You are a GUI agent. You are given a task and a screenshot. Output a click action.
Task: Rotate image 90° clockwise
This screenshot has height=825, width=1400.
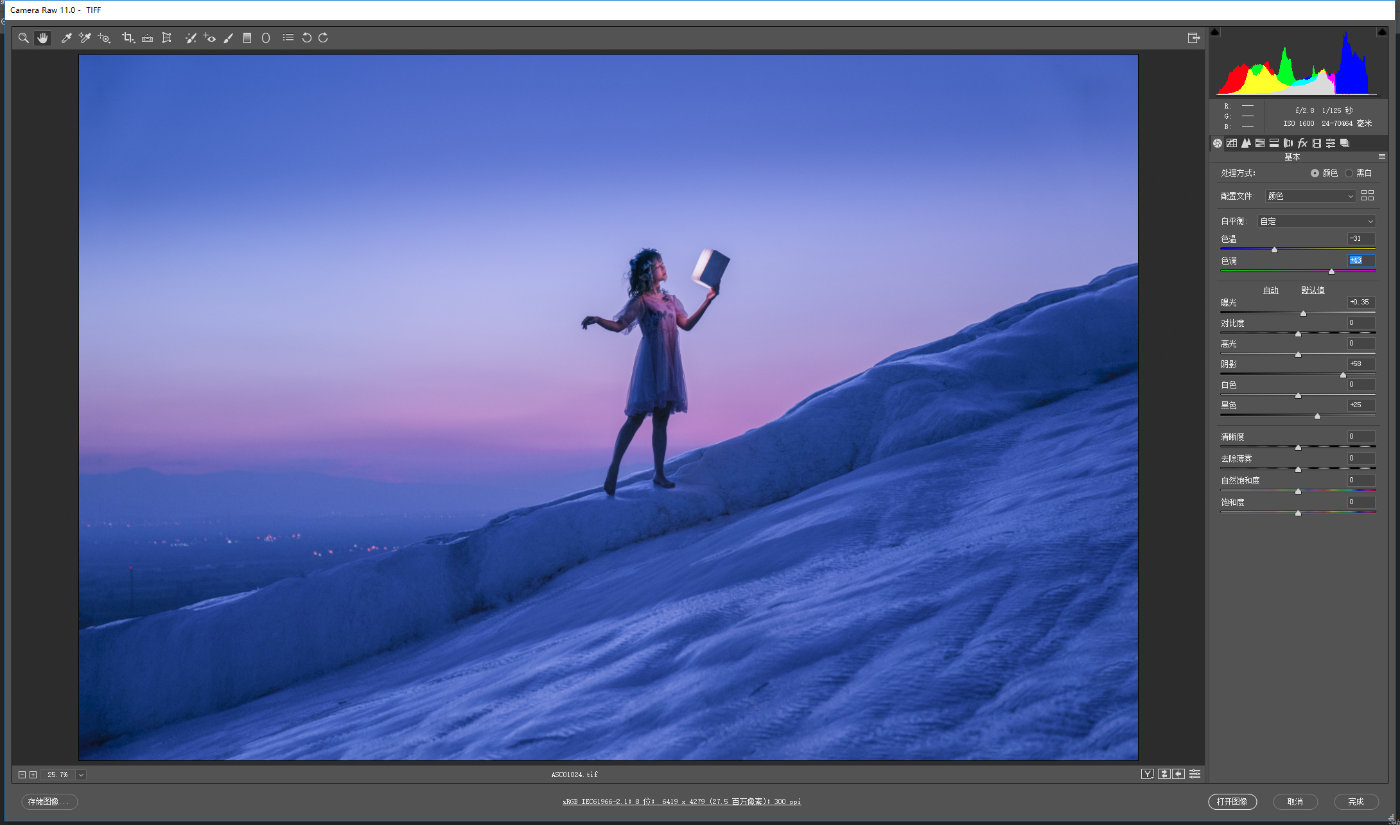[x=323, y=38]
